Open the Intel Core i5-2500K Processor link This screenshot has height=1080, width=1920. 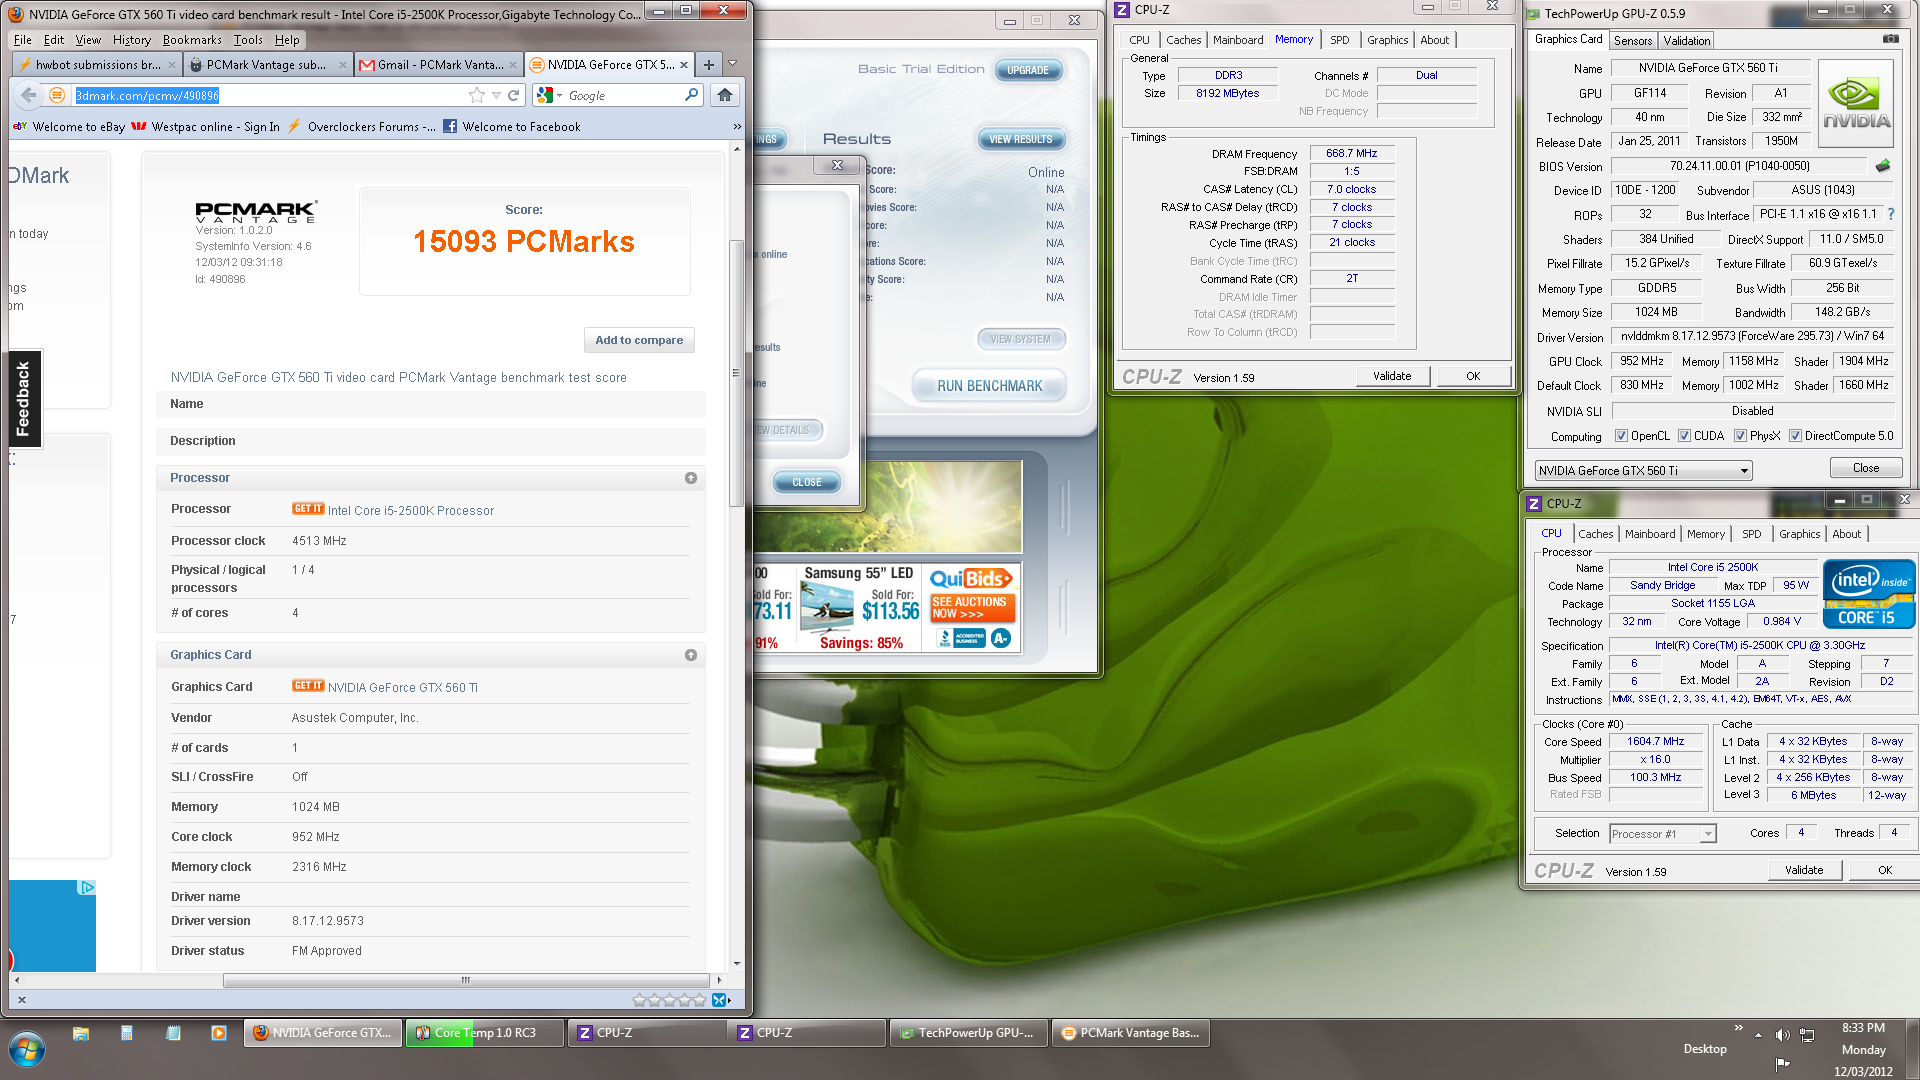[411, 511]
